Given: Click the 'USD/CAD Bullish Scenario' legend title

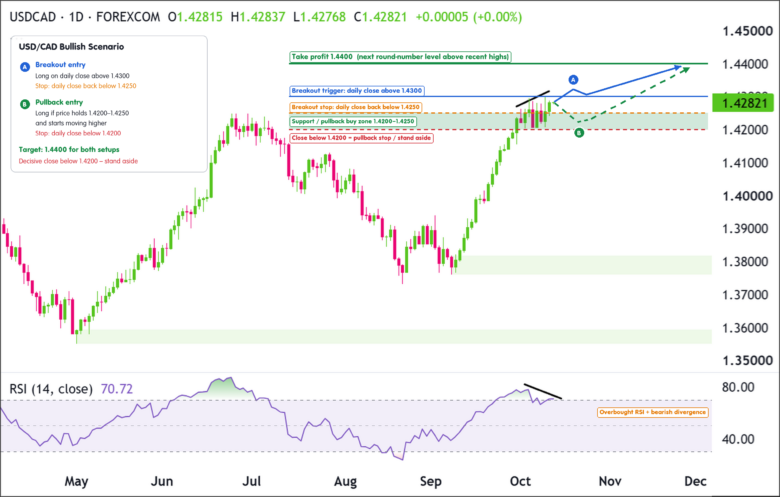Looking at the screenshot, I should click(x=71, y=47).
